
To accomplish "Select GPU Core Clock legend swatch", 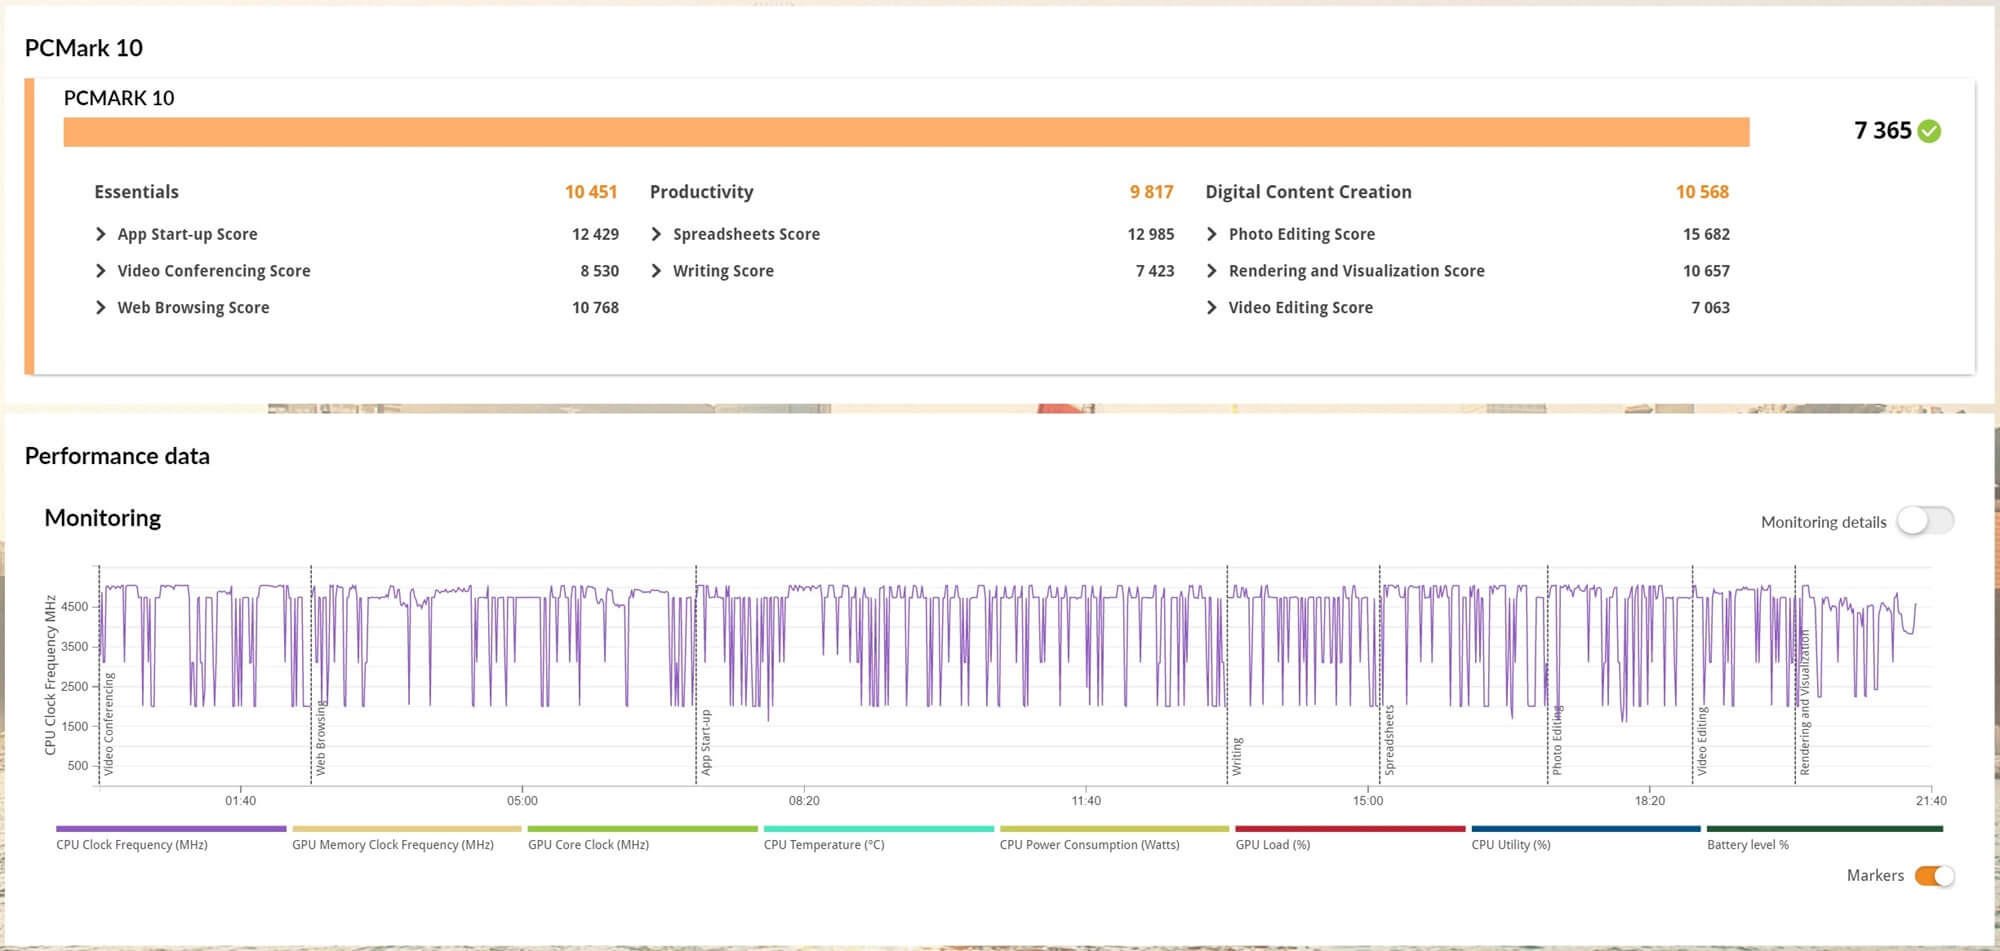I will coord(643,829).
